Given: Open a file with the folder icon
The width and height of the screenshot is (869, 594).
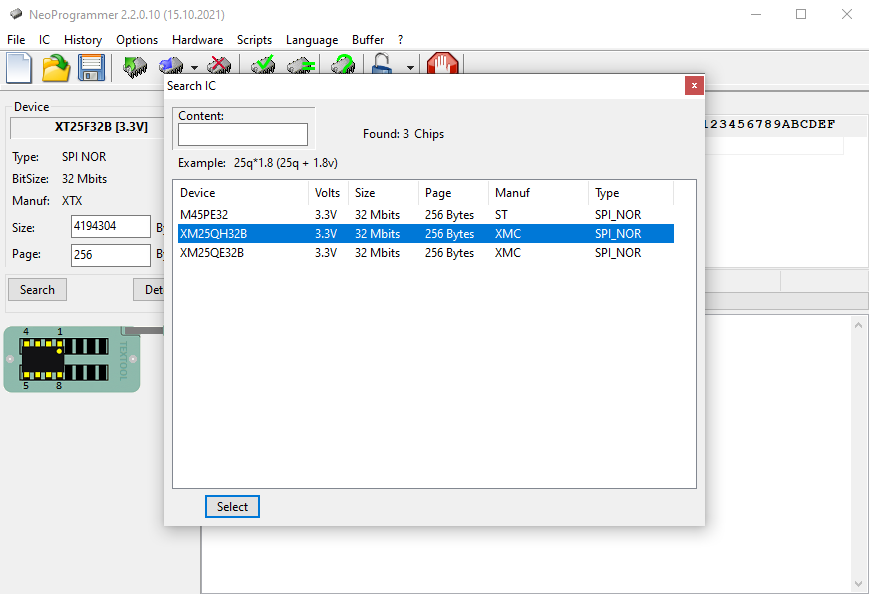Looking at the screenshot, I should point(56,68).
